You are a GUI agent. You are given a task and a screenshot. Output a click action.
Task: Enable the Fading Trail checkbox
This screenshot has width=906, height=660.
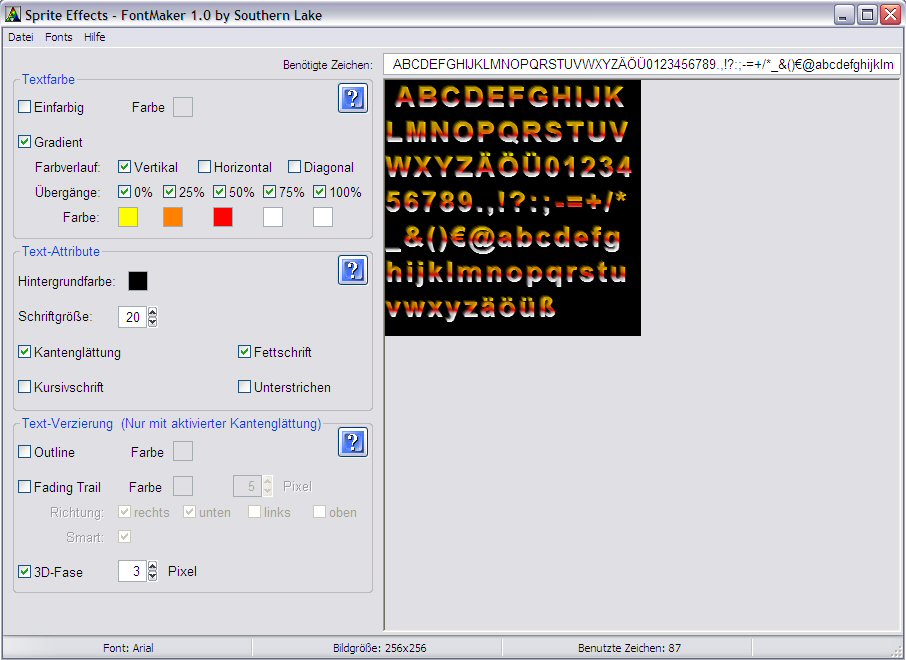(24, 487)
